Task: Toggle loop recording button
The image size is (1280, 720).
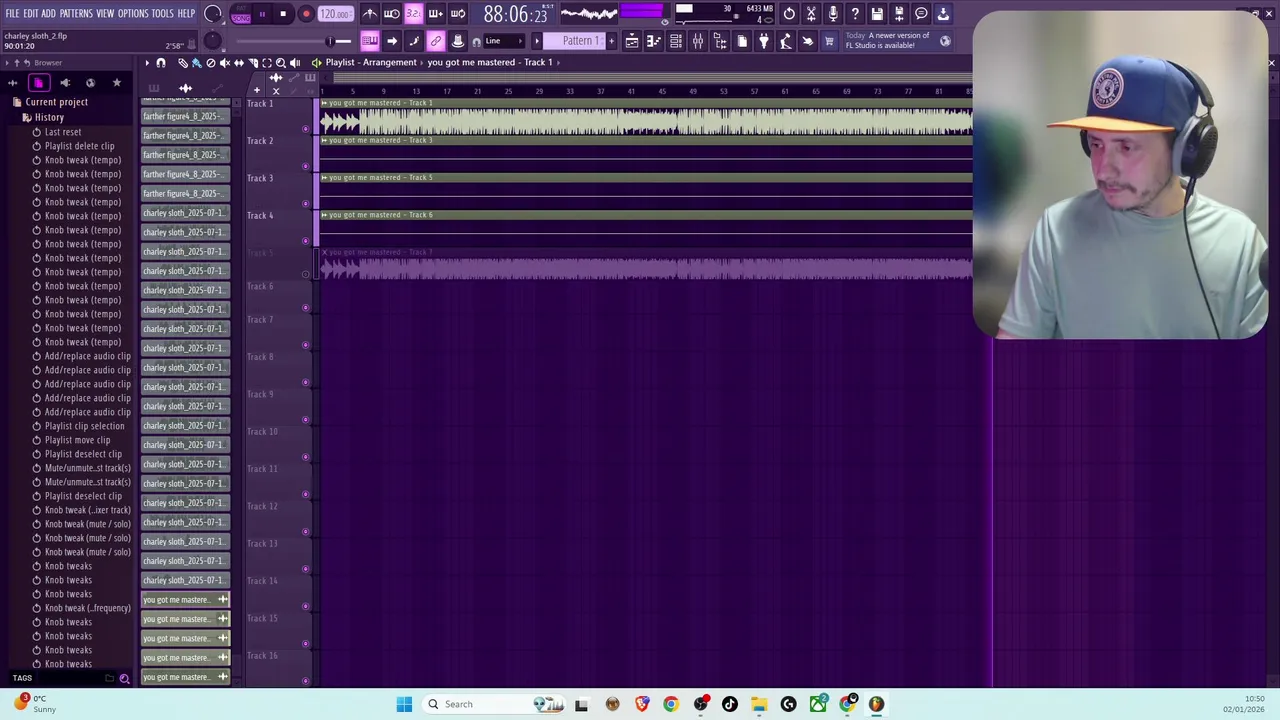Action: tap(457, 14)
